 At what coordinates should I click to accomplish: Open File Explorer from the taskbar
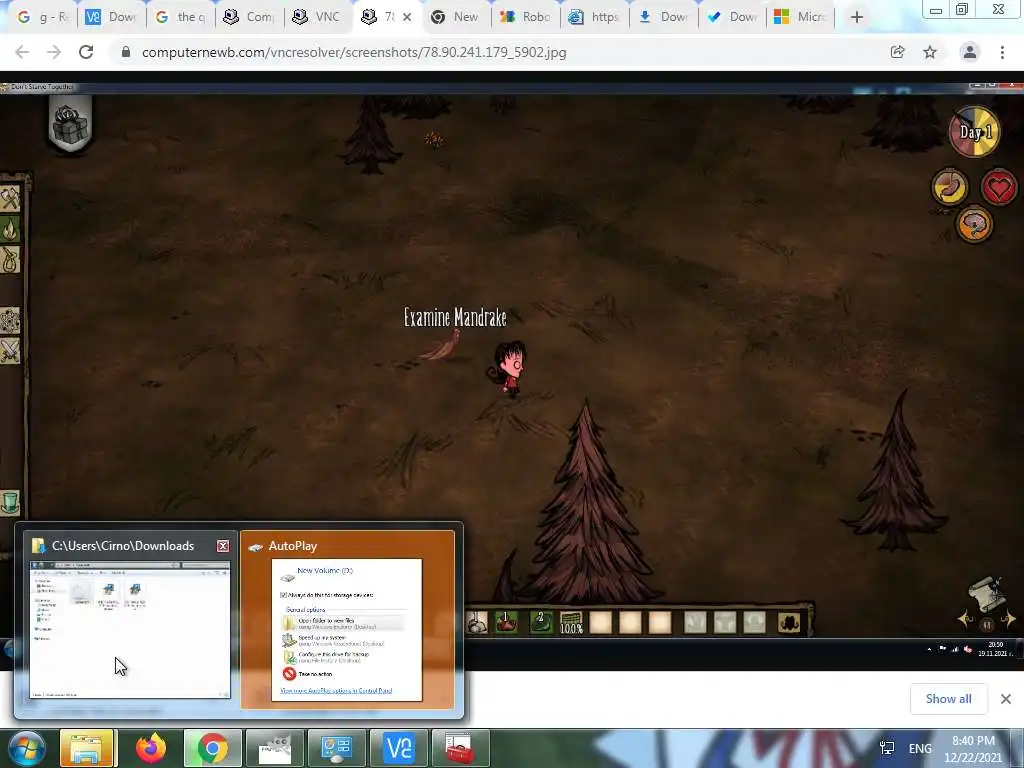tap(87, 748)
